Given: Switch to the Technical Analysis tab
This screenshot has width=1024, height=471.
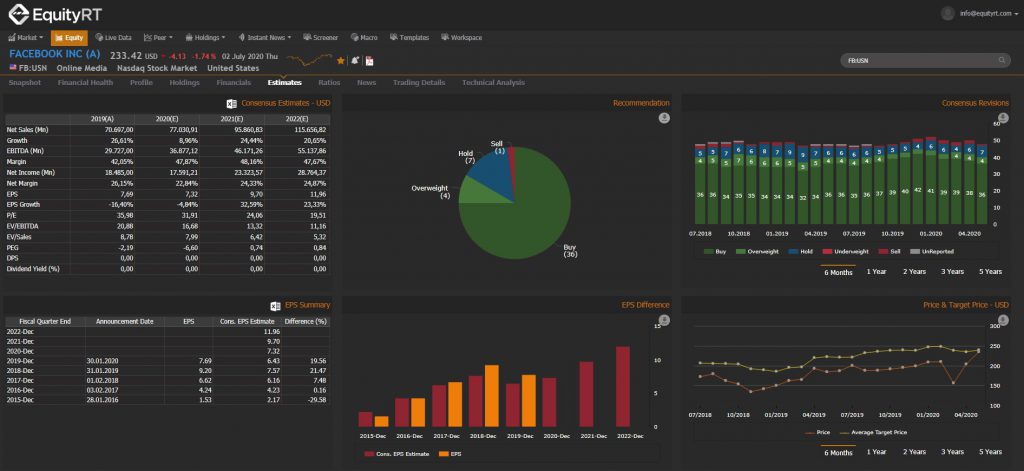Looking at the screenshot, I should (x=493, y=83).
